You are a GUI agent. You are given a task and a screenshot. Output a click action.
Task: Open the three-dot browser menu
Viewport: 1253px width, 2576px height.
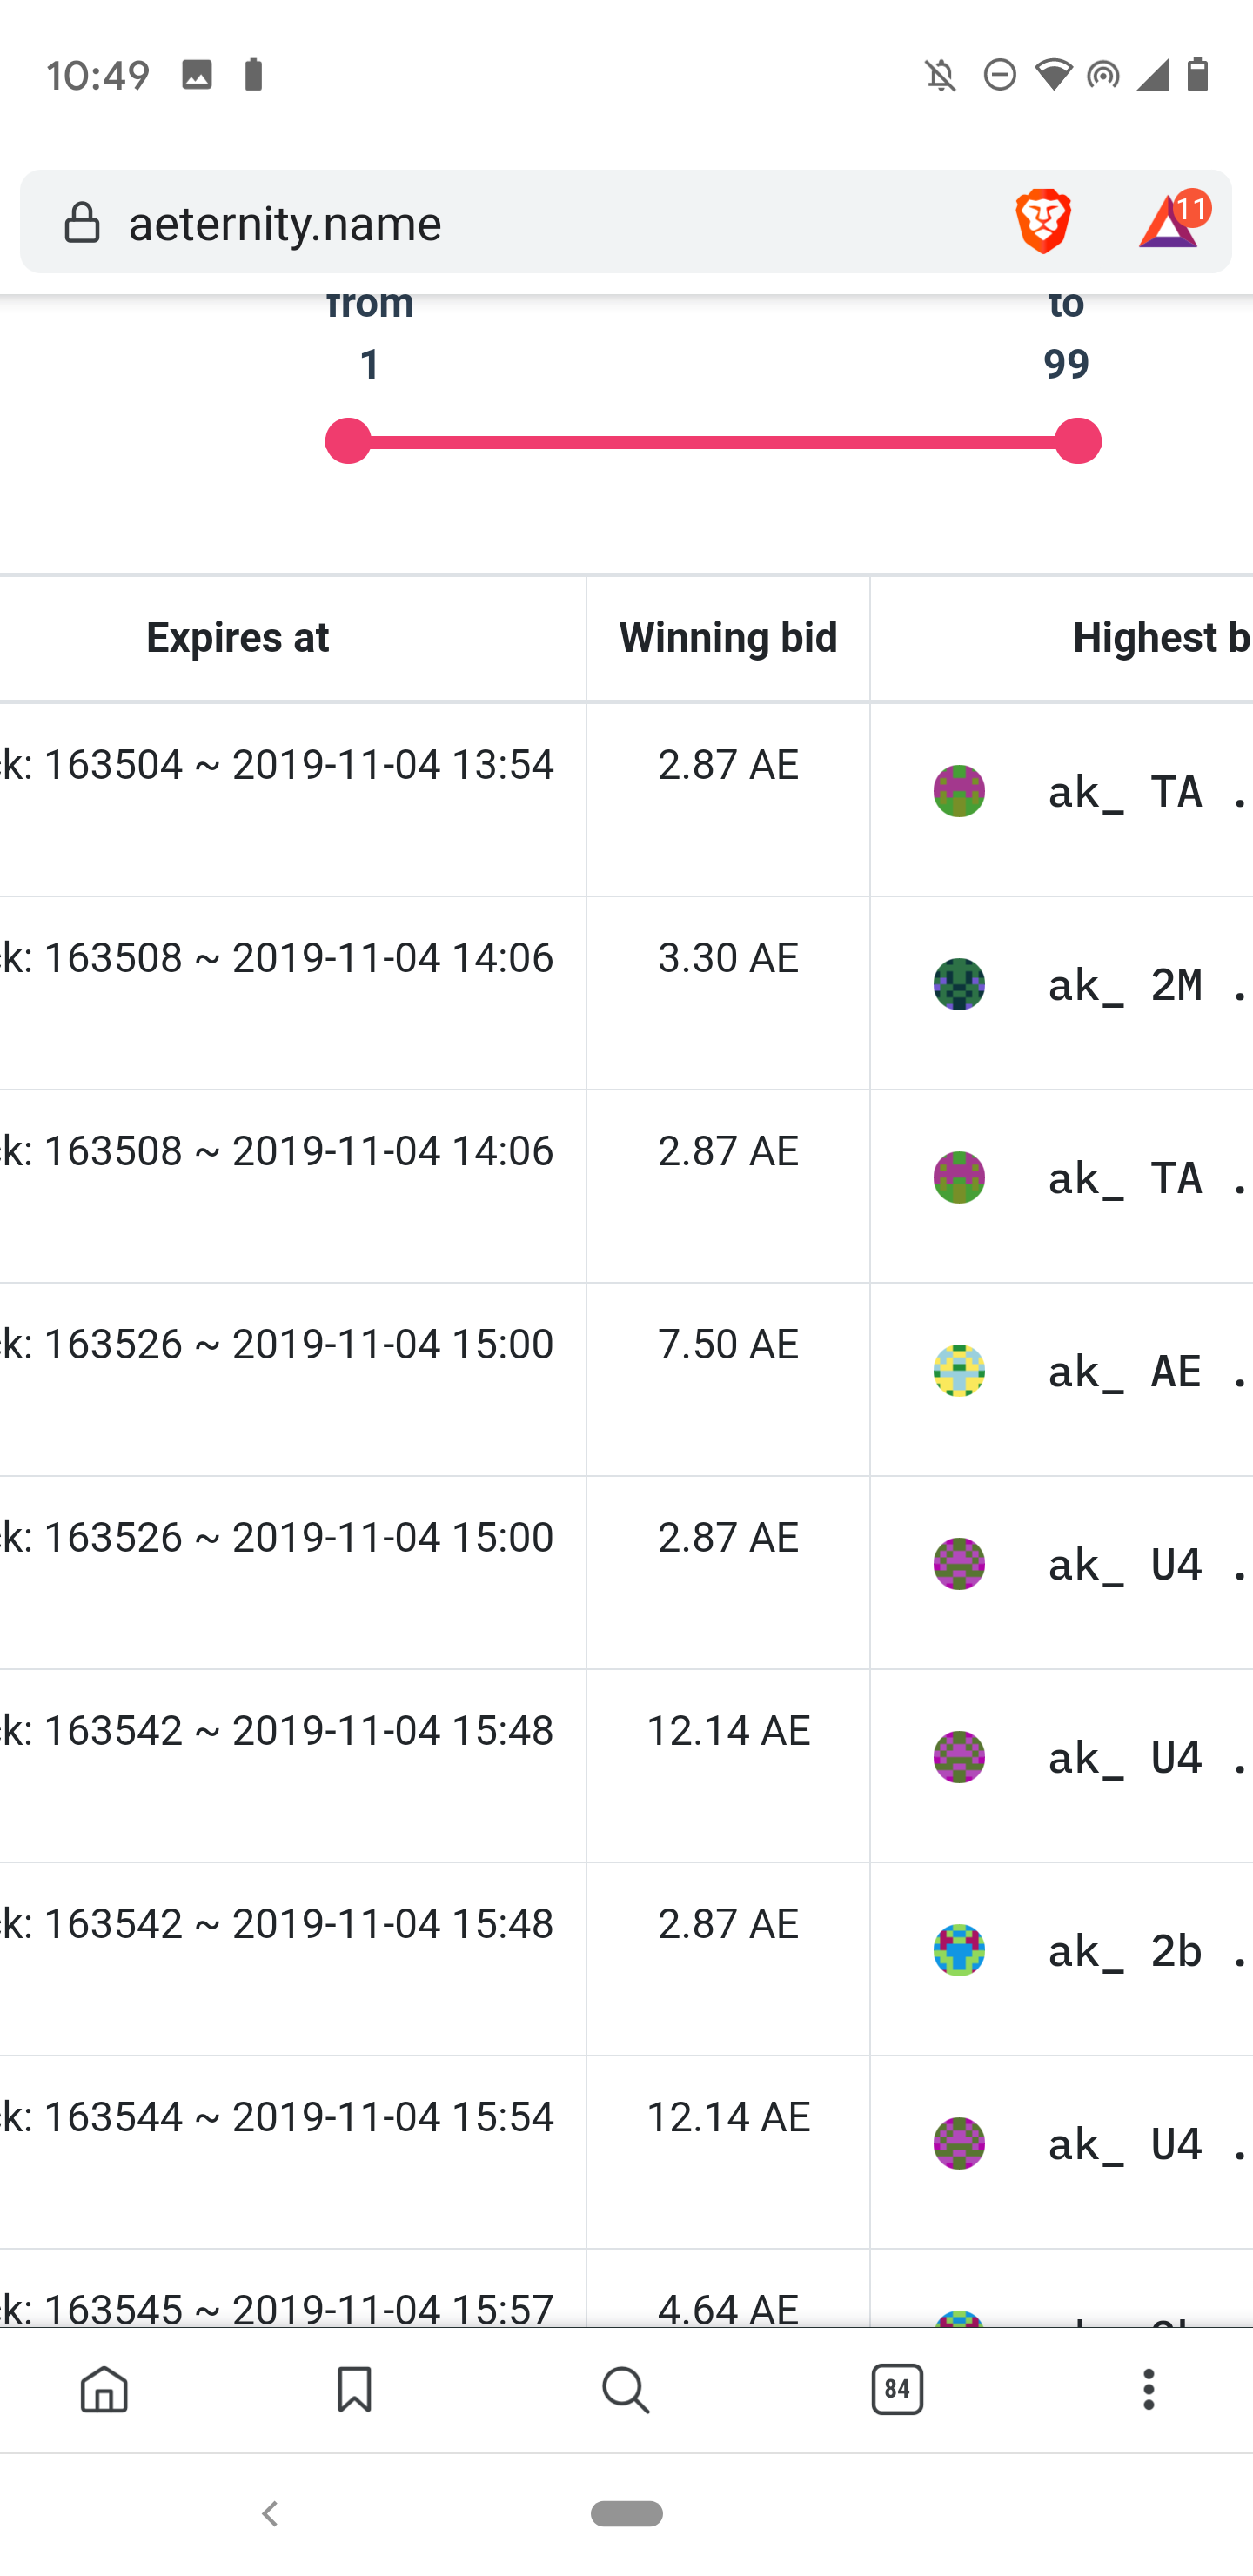coord(1148,2390)
